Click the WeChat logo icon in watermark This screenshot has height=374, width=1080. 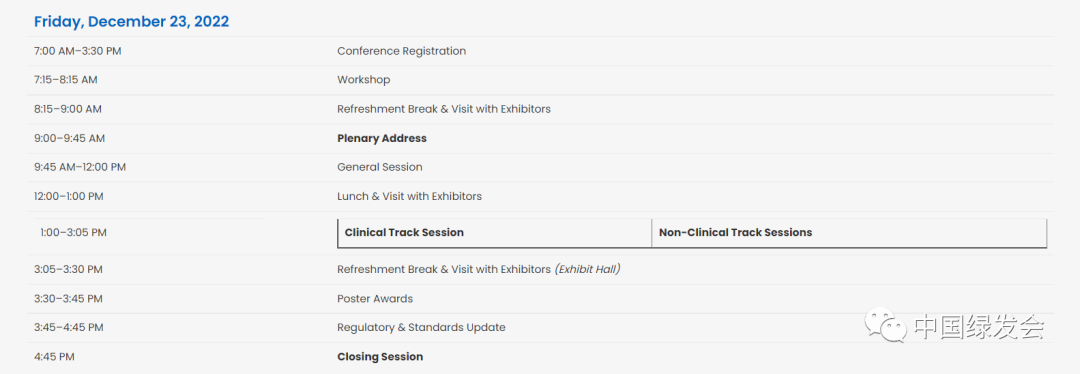[x=886, y=324]
